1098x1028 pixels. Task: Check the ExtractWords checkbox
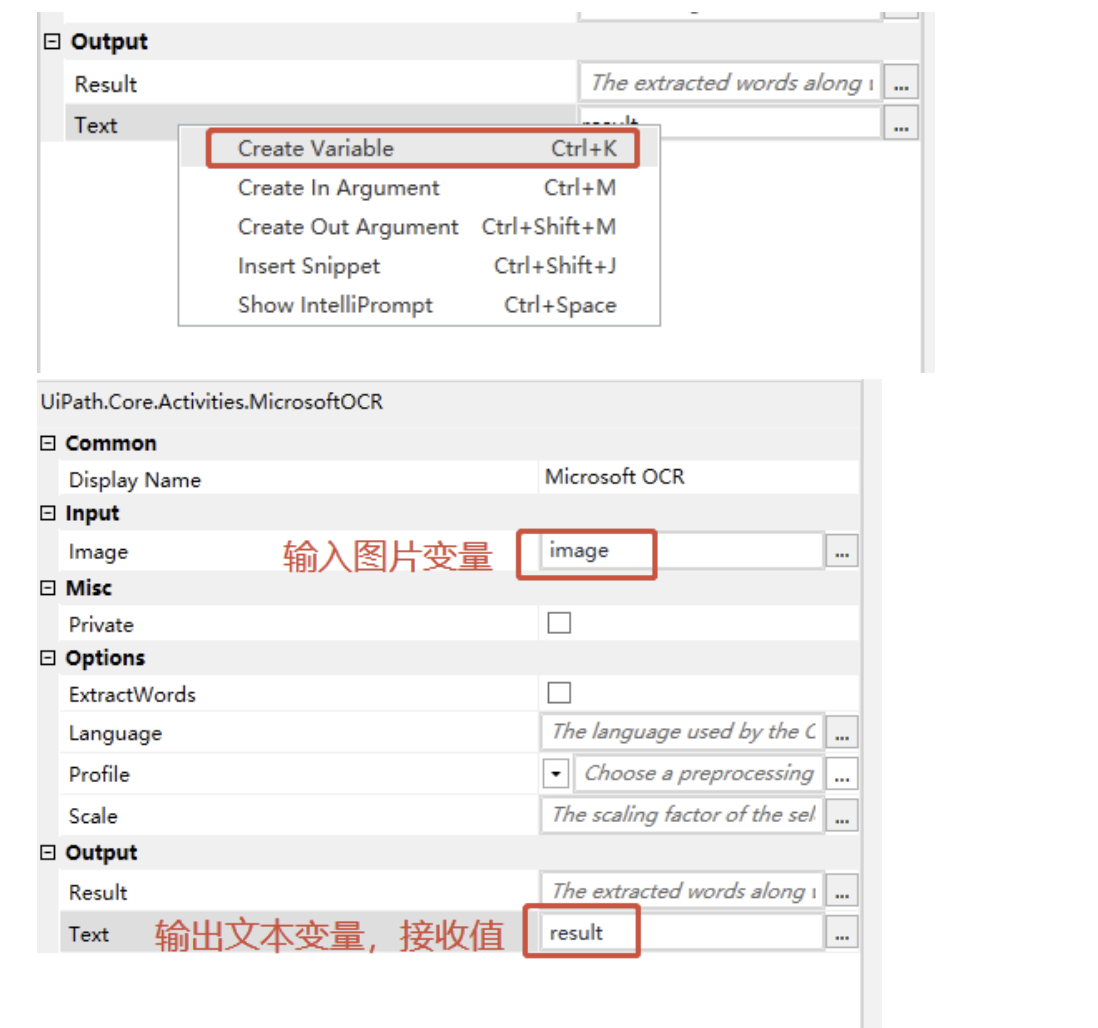[559, 691]
